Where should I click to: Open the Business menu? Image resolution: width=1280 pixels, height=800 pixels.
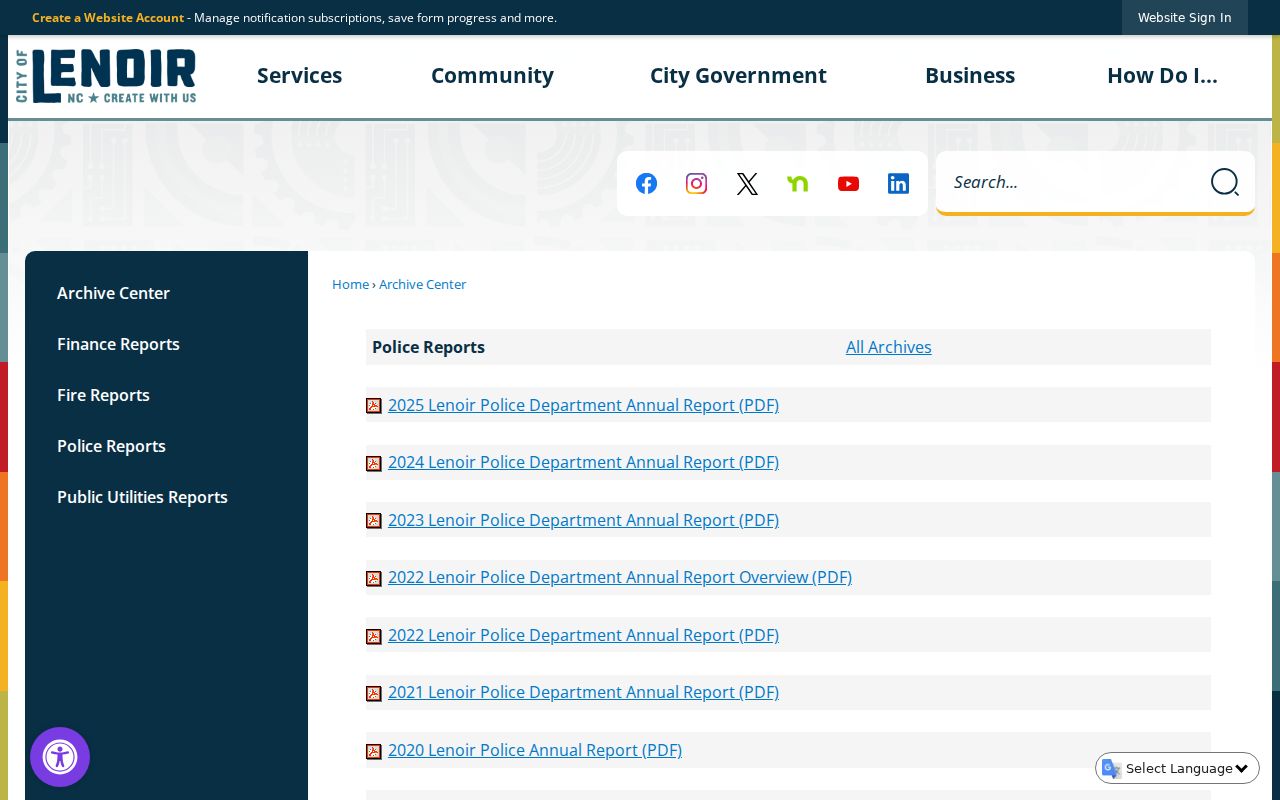pyautogui.click(x=970, y=76)
